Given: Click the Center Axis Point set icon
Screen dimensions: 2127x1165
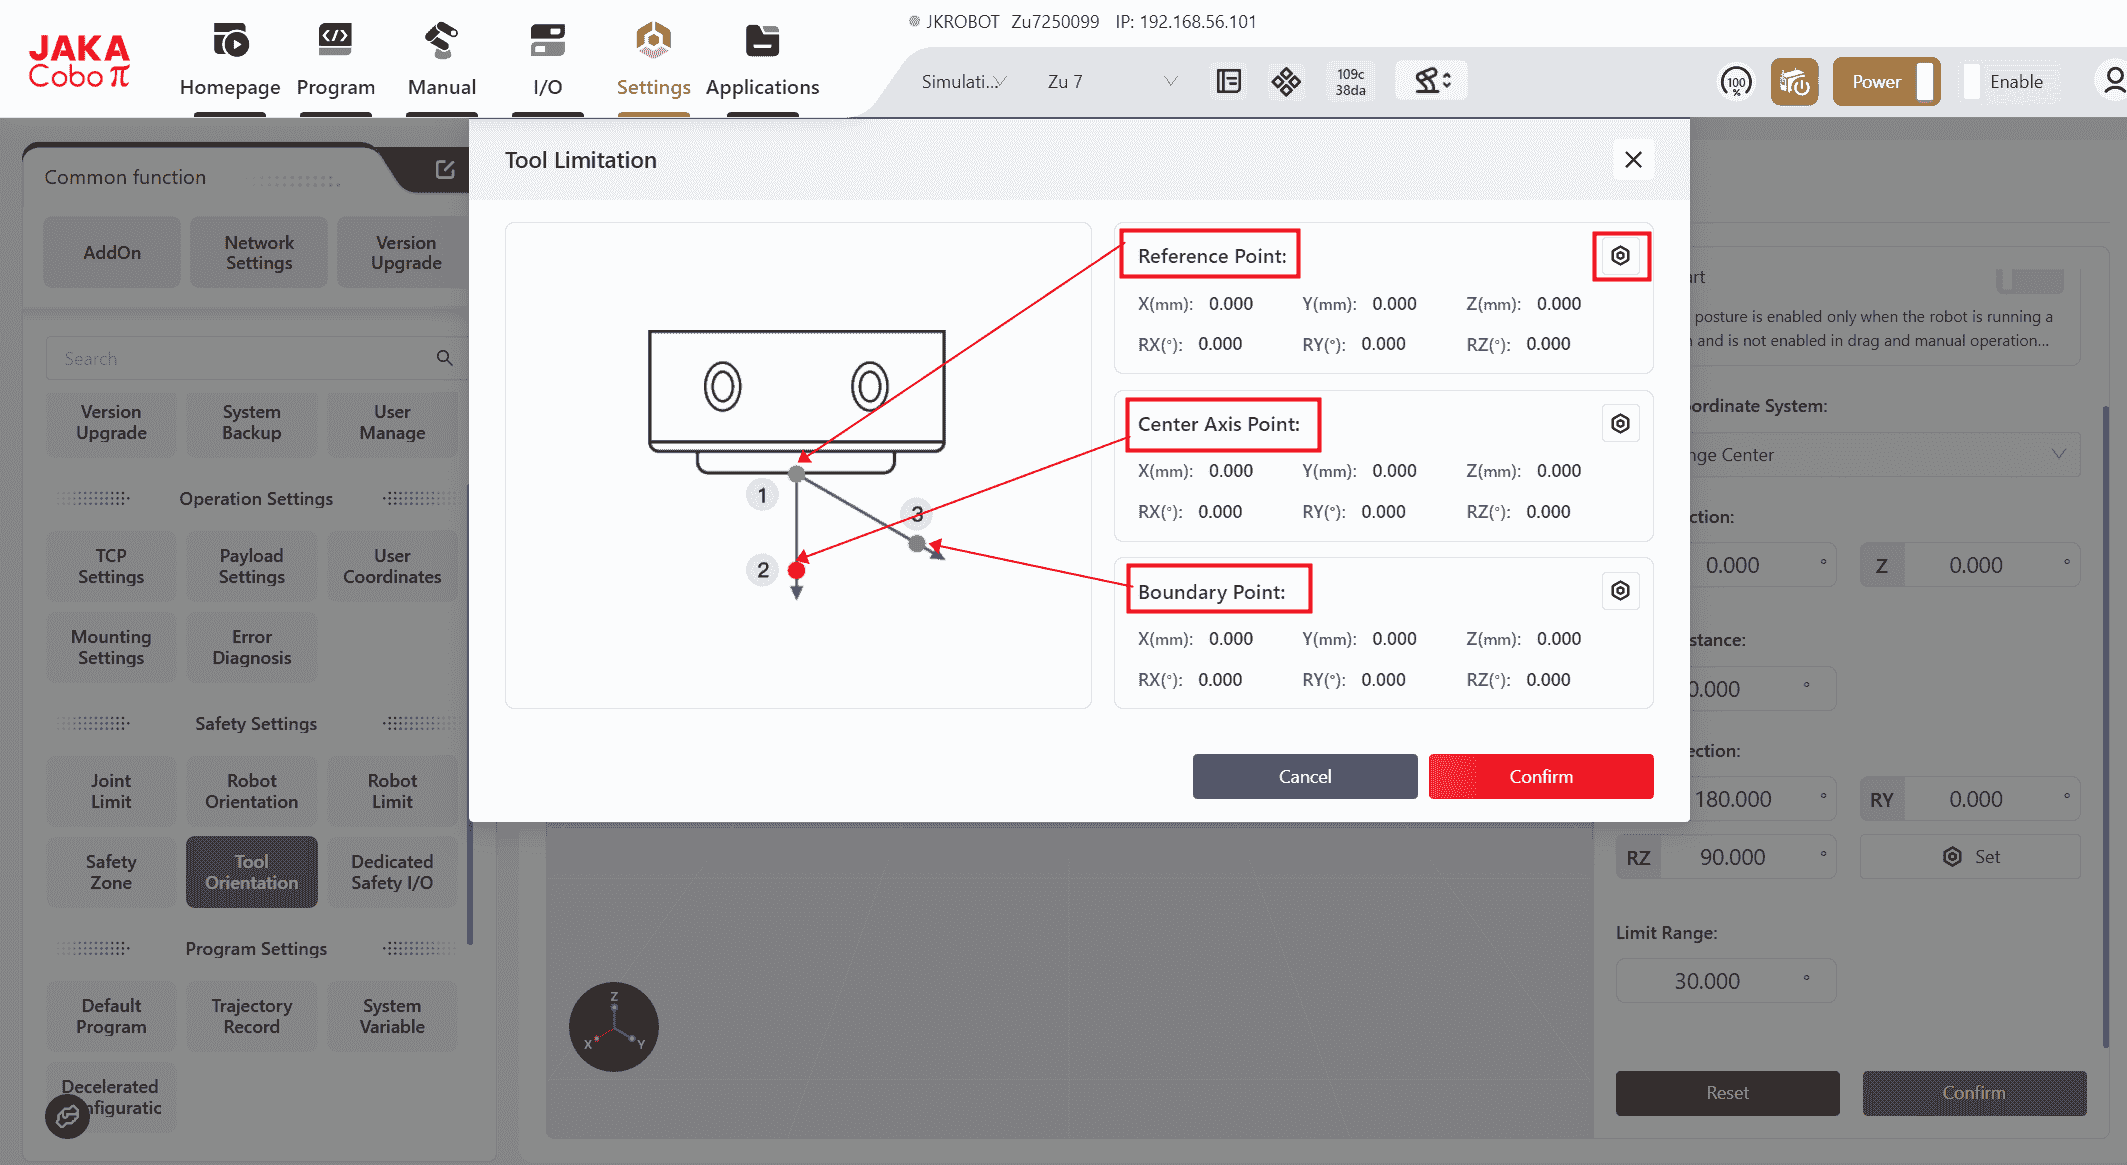Looking at the screenshot, I should click(x=1620, y=424).
